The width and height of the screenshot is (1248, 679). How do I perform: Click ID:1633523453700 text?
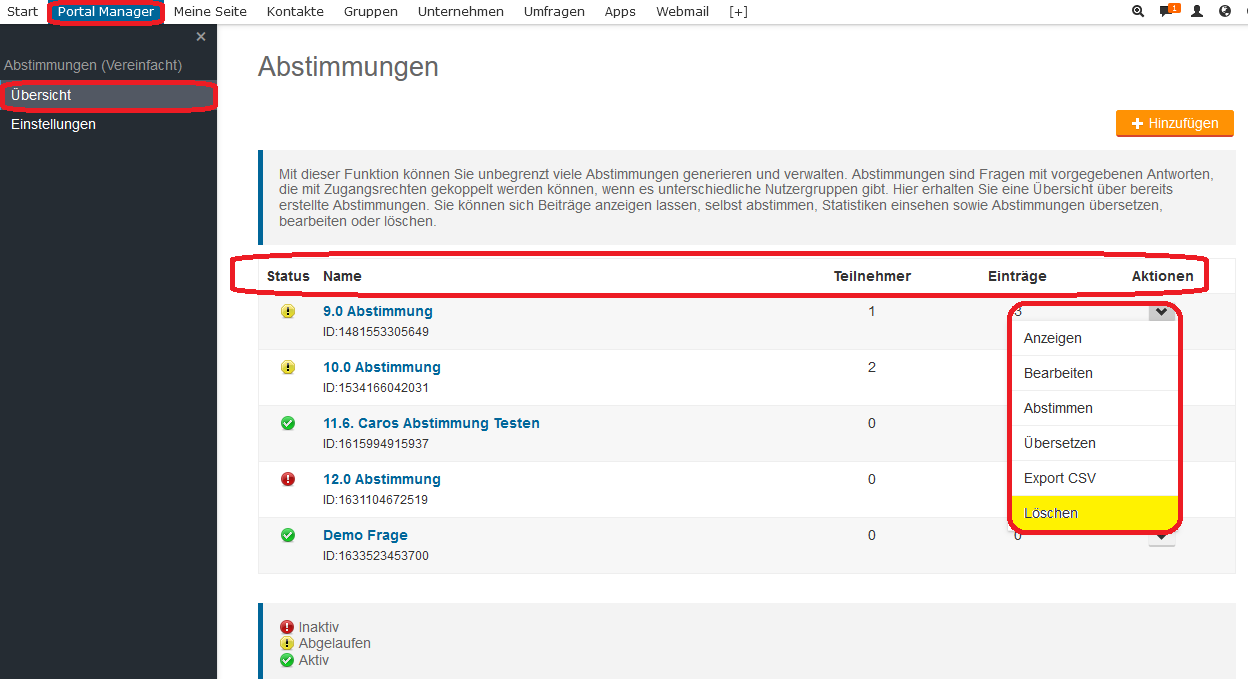coord(376,556)
